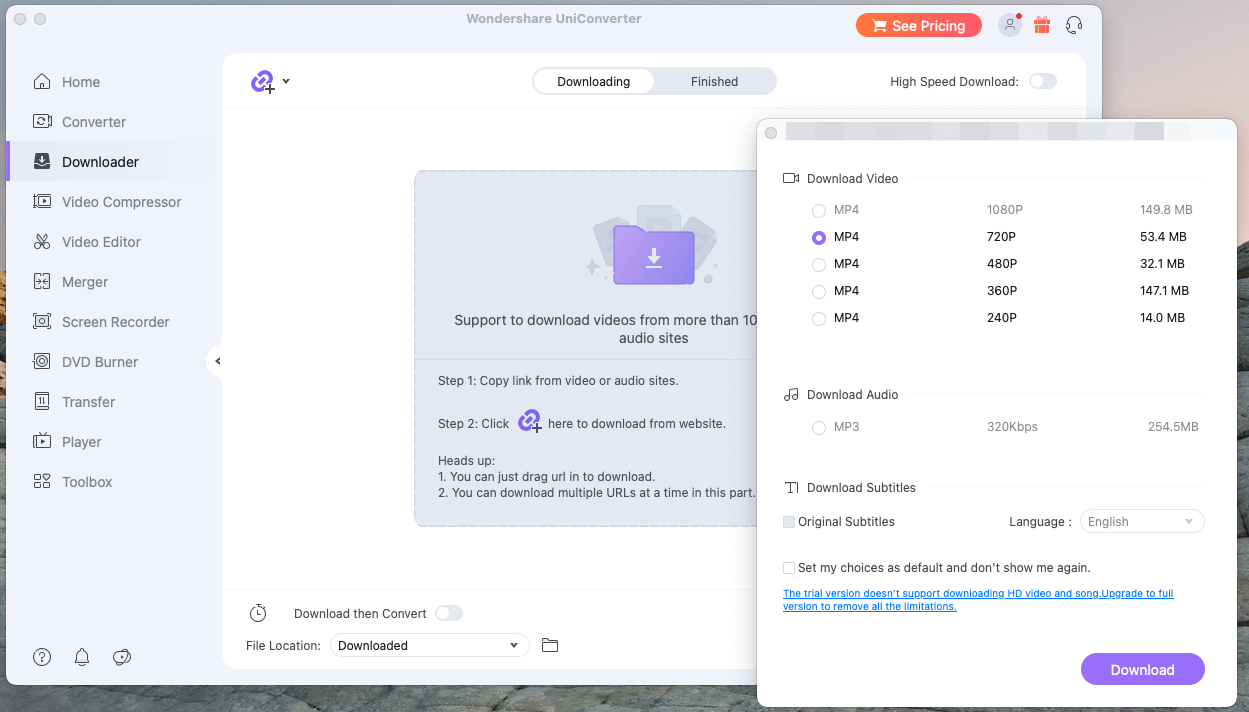Open the notifications bell
The height and width of the screenshot is (712, 1249).
[82, 657]
